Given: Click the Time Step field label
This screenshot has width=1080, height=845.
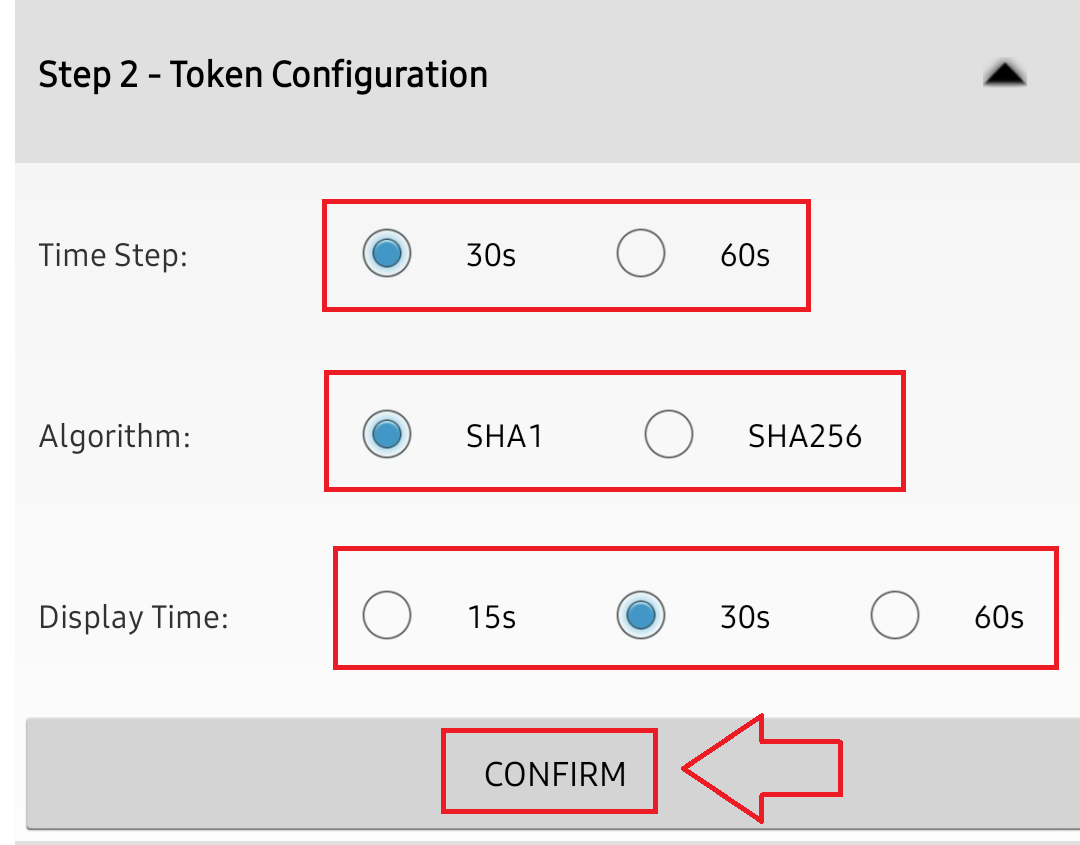Looking at the screenshot, I should point(113,256).
